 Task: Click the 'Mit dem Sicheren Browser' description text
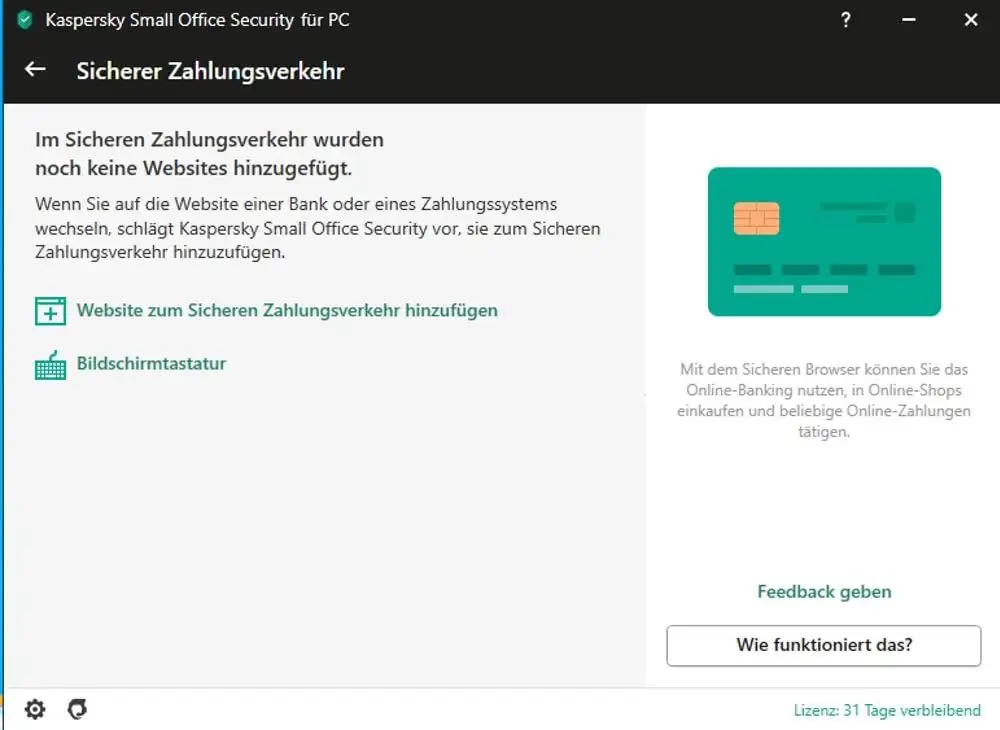824,401
